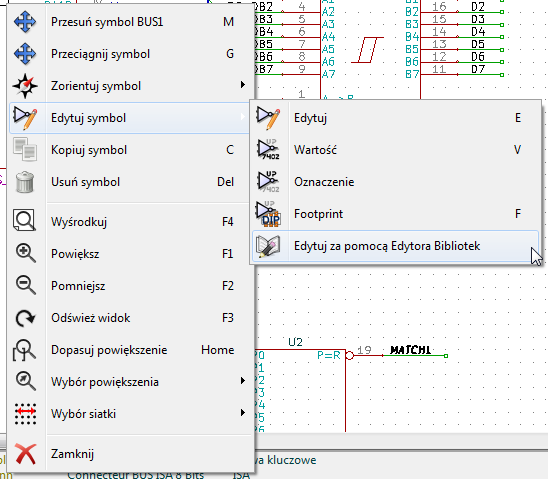Select Oznaczenie in the edit submenu

coord(395,182)
